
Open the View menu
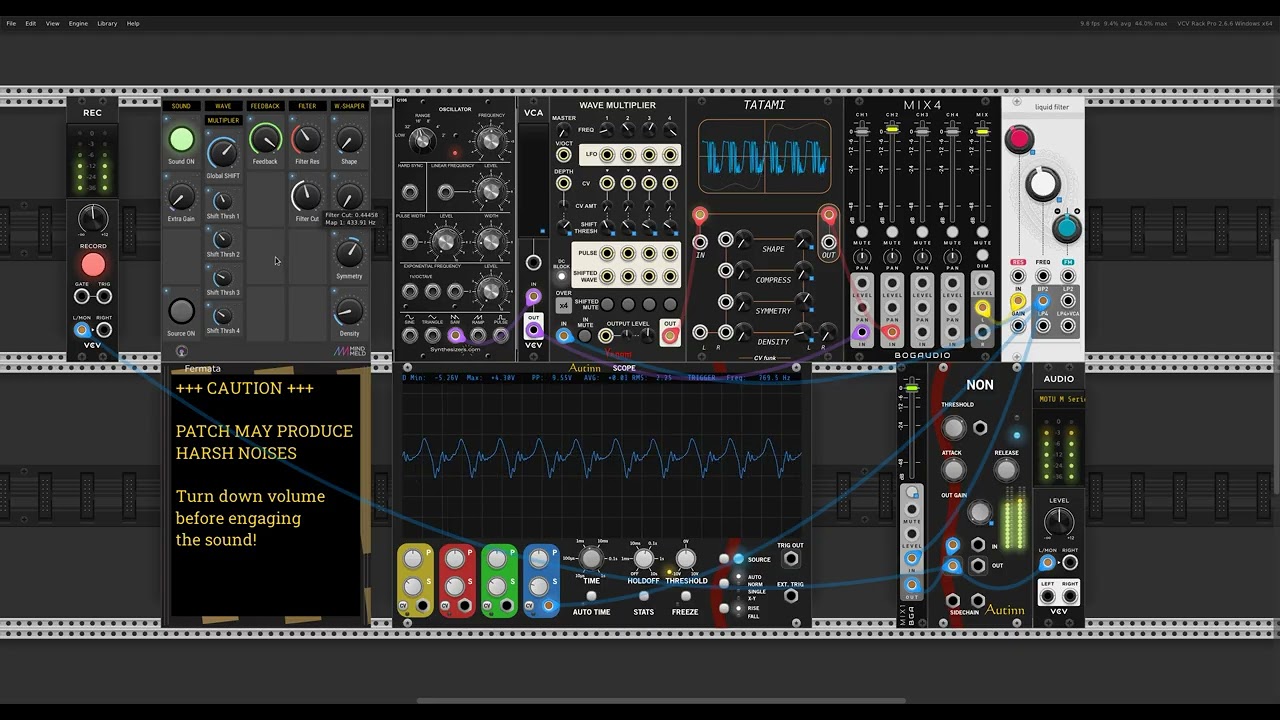(x=52, y=23)
